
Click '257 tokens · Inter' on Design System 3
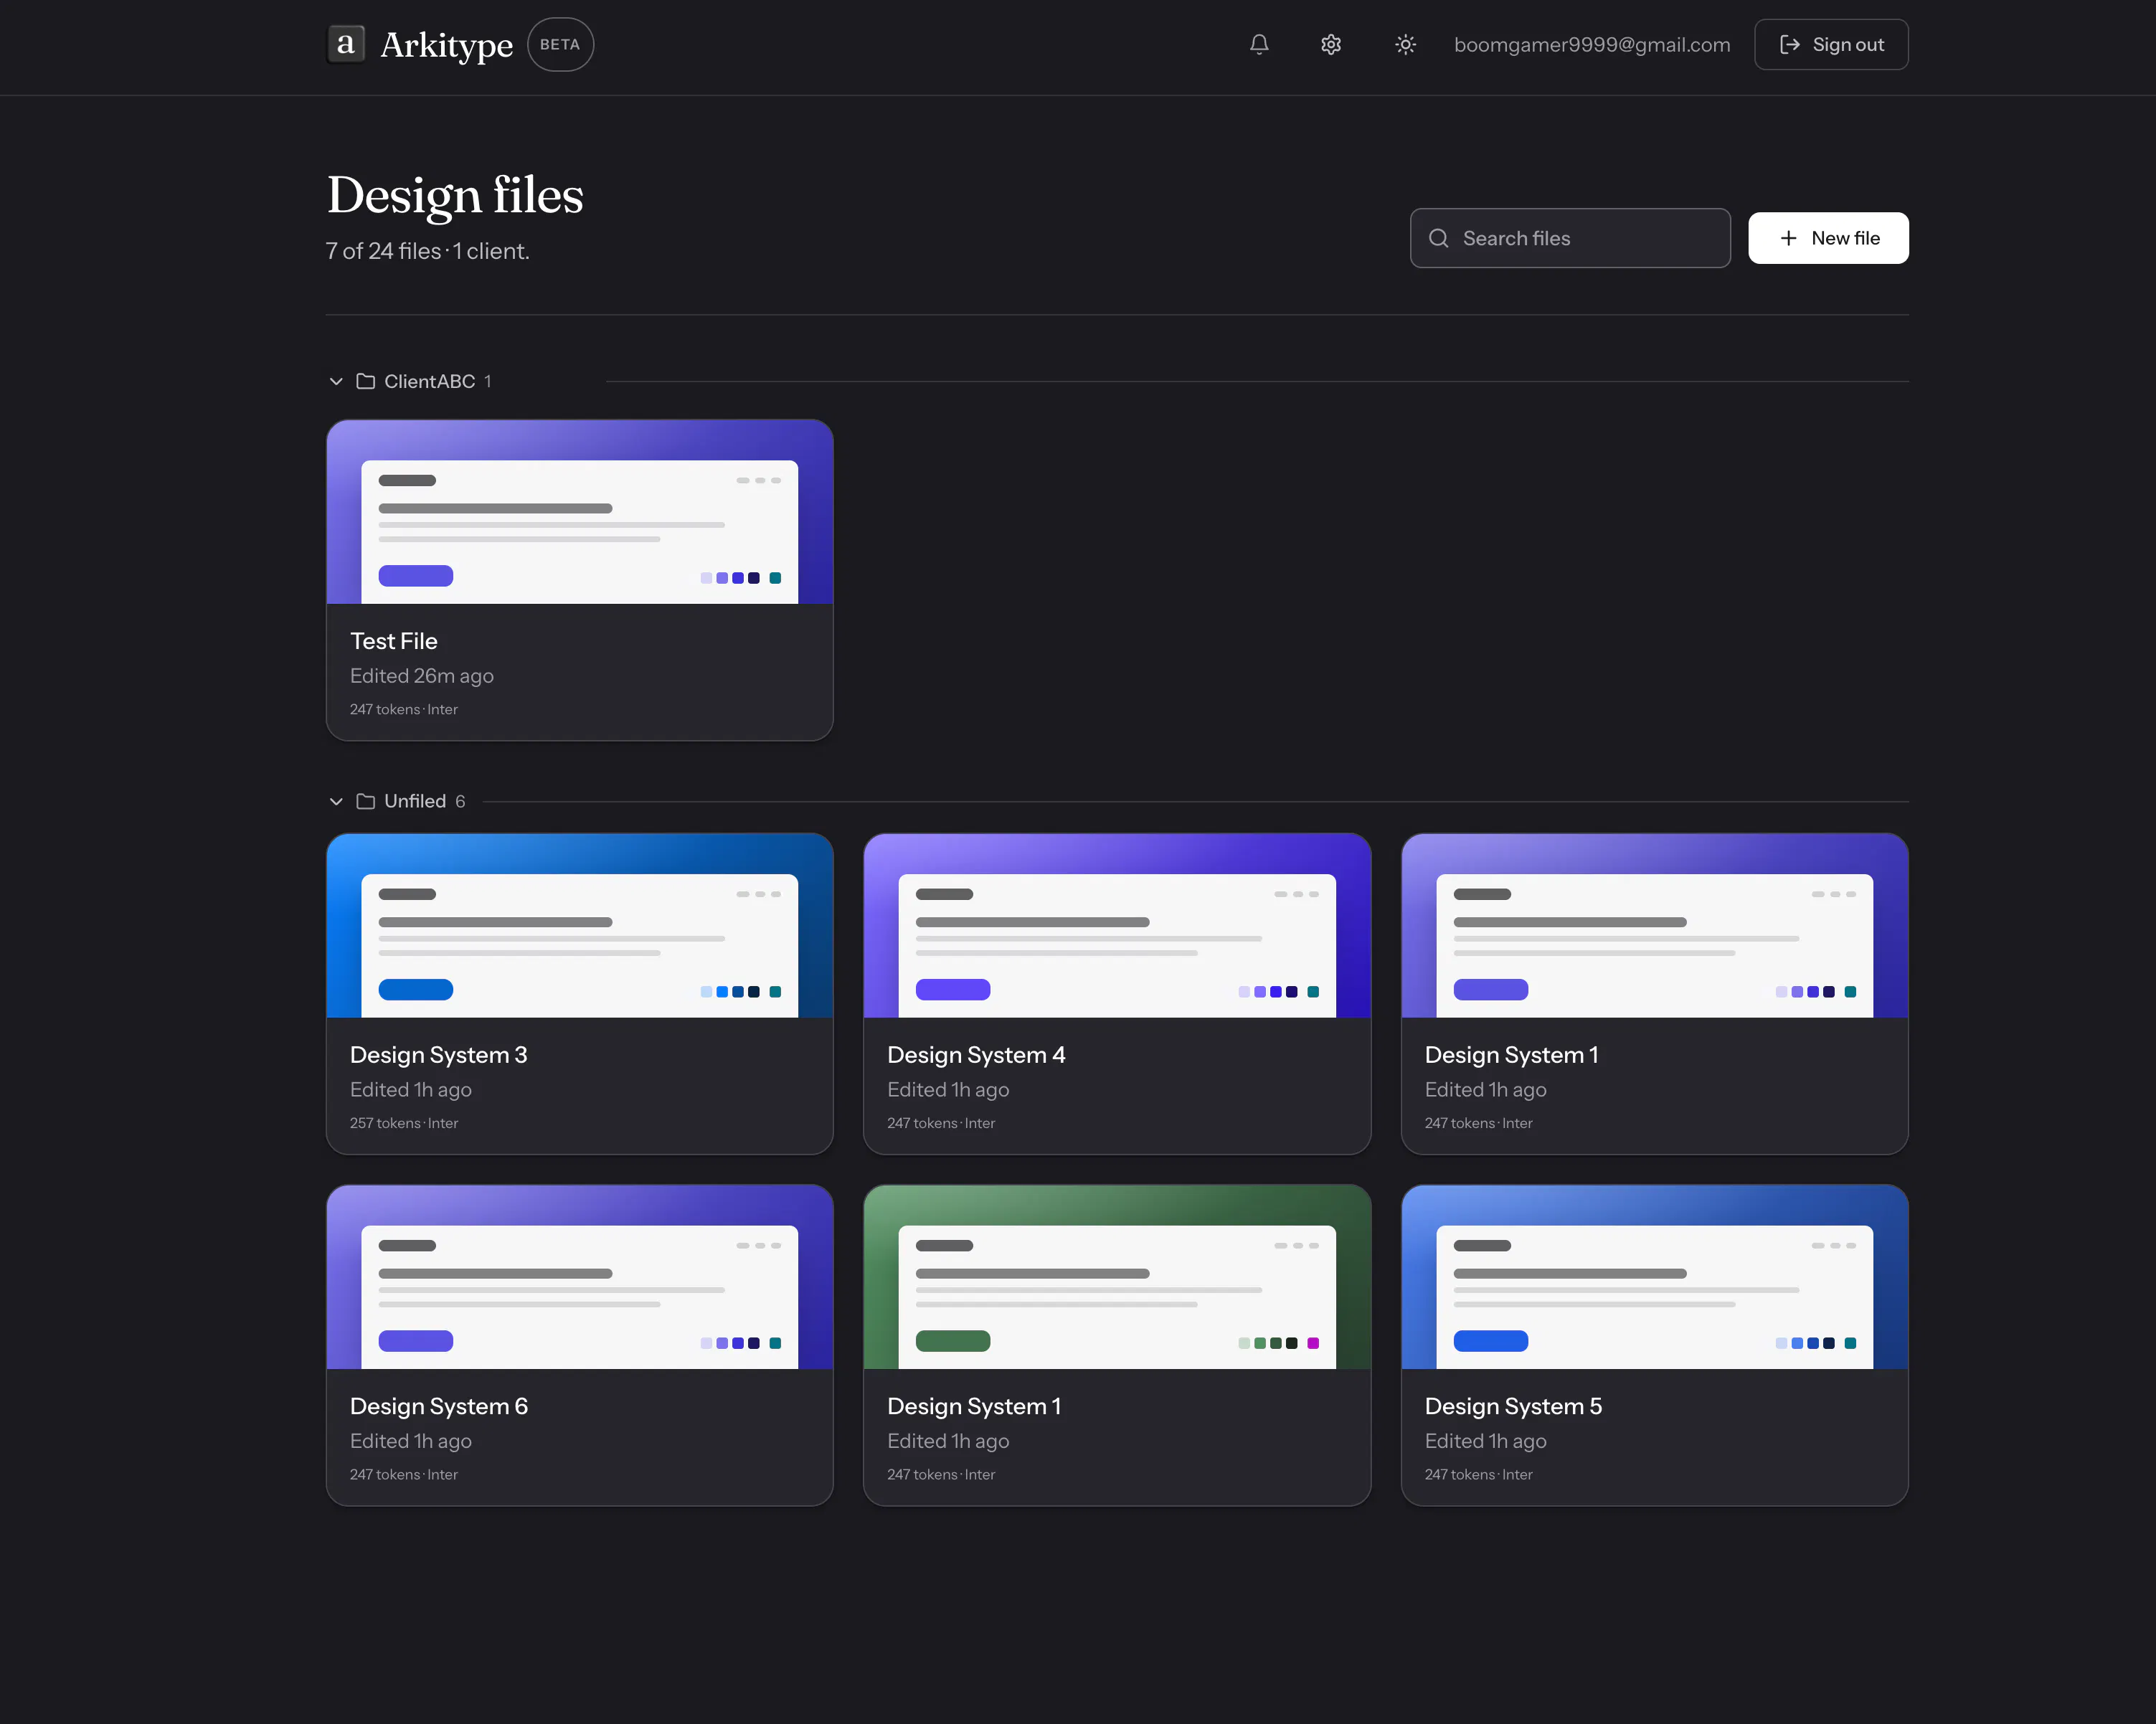pyautogui.click(x=404, y=1123)
